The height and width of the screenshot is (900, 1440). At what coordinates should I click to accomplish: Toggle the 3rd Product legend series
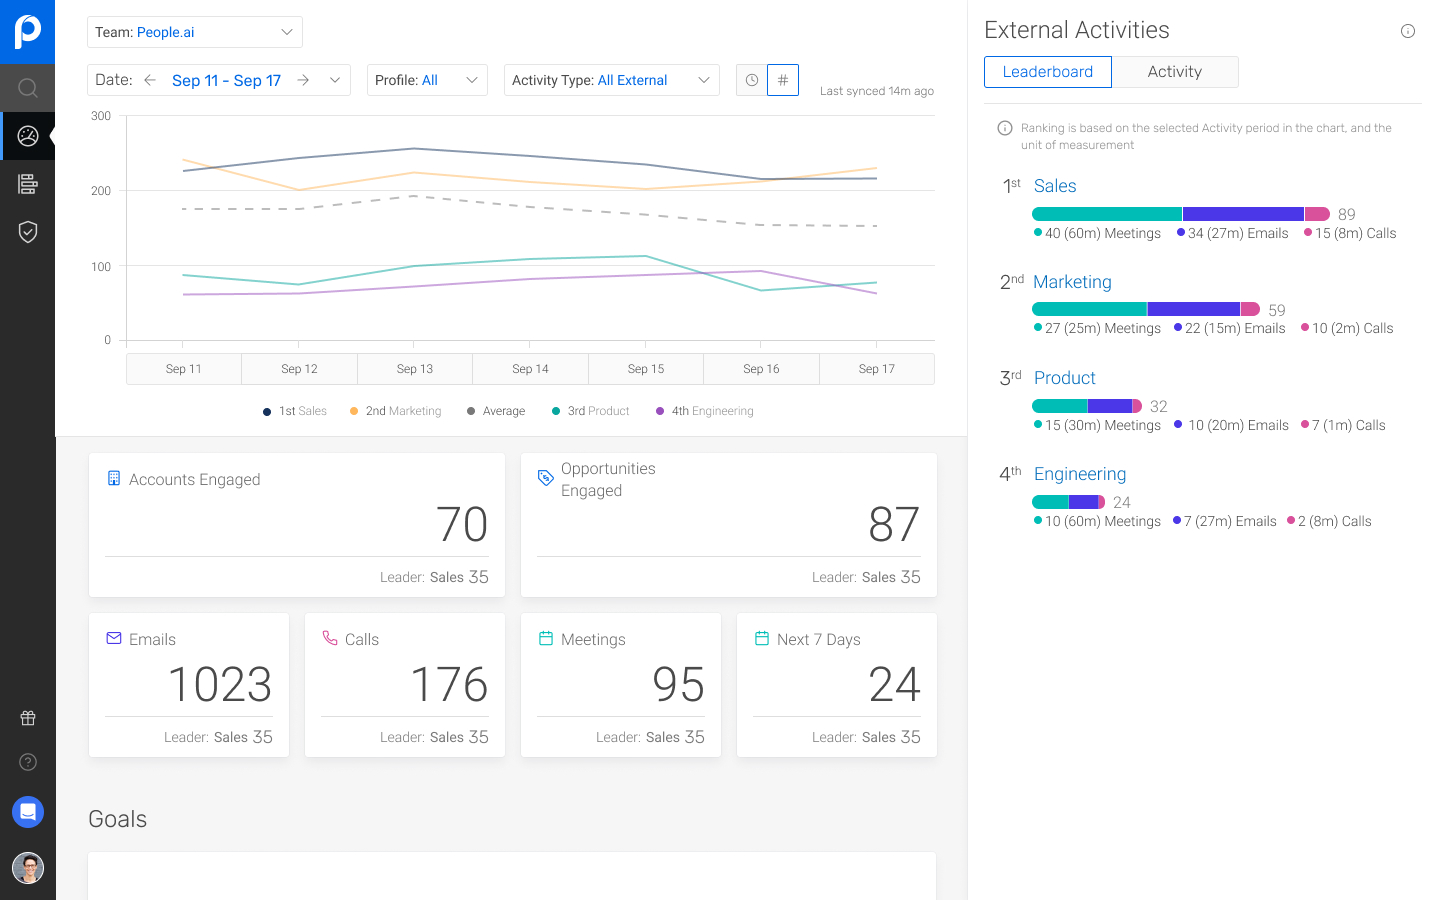click(x=591, y=411)
